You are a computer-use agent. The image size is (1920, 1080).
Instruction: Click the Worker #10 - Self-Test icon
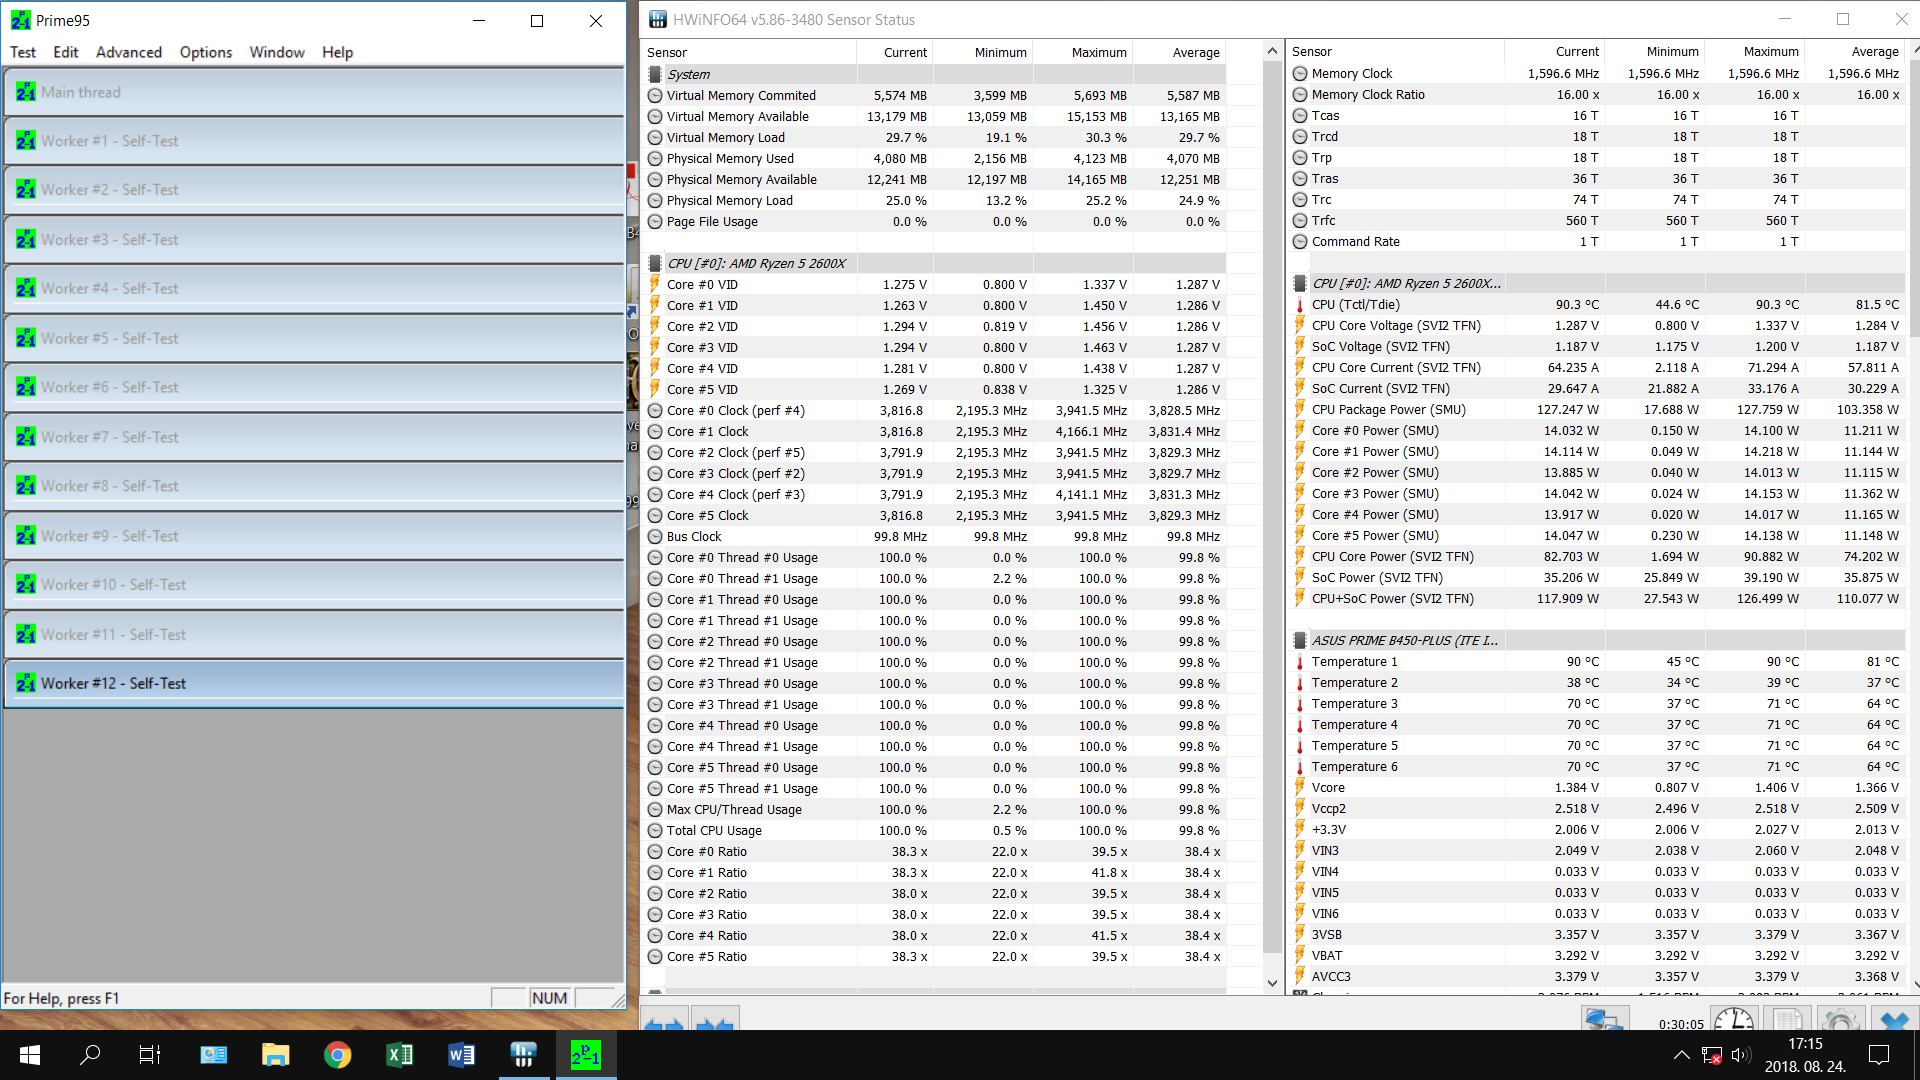[26, 585]
